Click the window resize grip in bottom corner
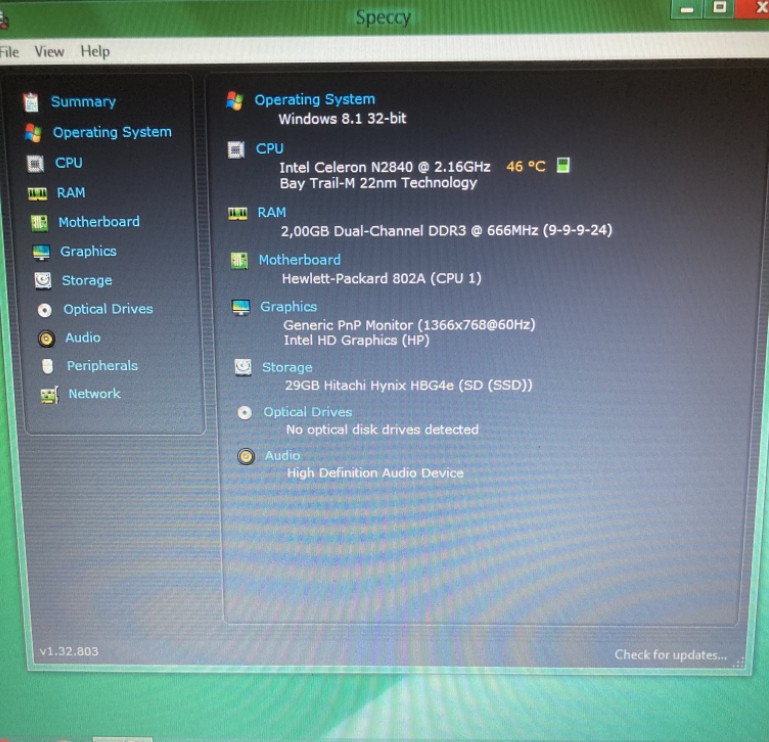Viewport: 769px width, 742px height. tap(738, 662)
